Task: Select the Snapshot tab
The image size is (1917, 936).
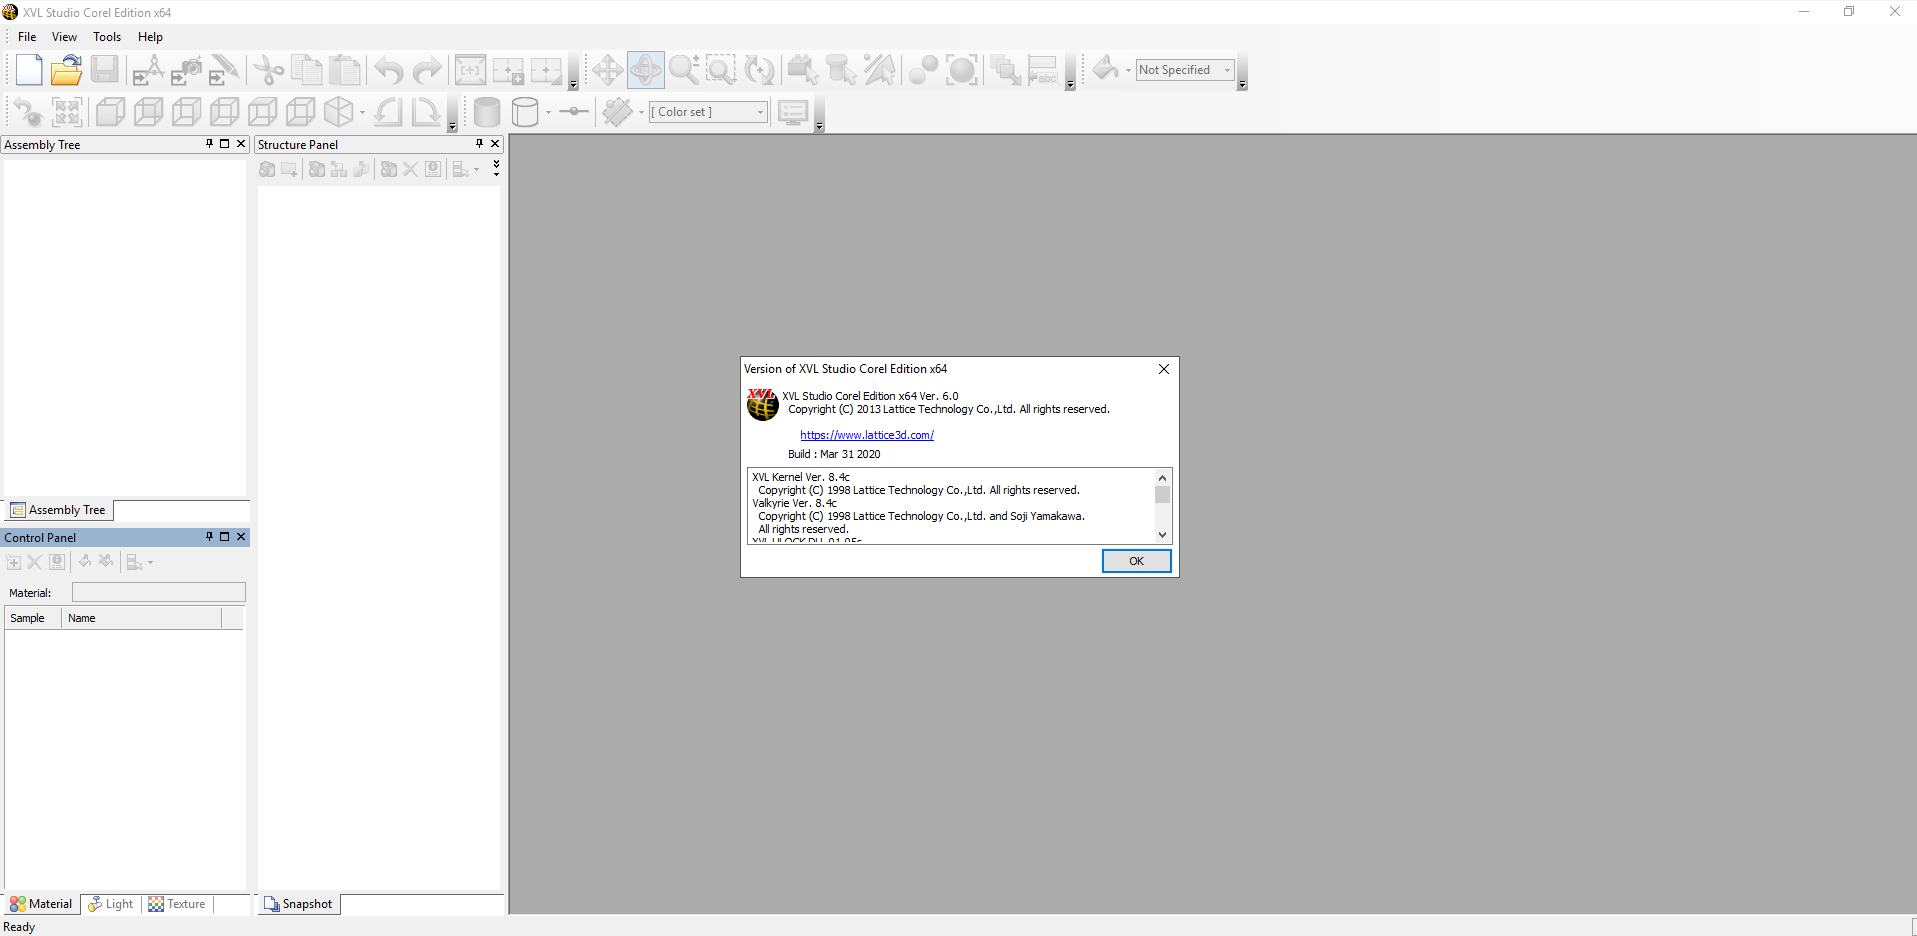Action: 298,904
